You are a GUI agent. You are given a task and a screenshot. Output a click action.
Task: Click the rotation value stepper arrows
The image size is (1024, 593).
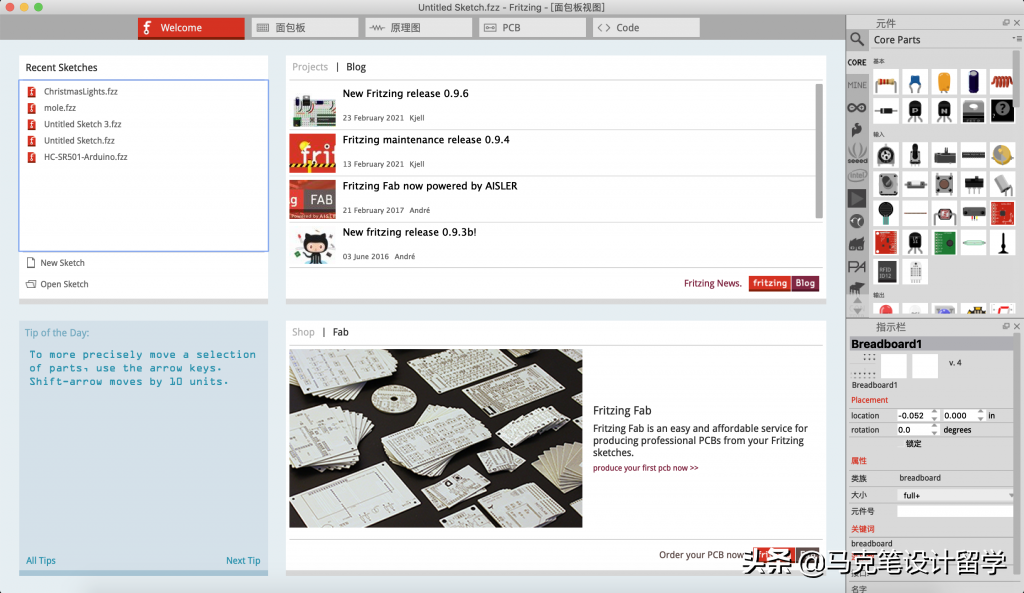(935, 430)
